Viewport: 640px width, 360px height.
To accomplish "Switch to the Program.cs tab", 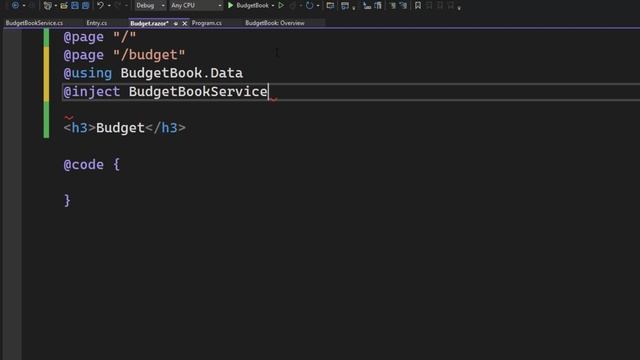I will click(x=207, y=23).
